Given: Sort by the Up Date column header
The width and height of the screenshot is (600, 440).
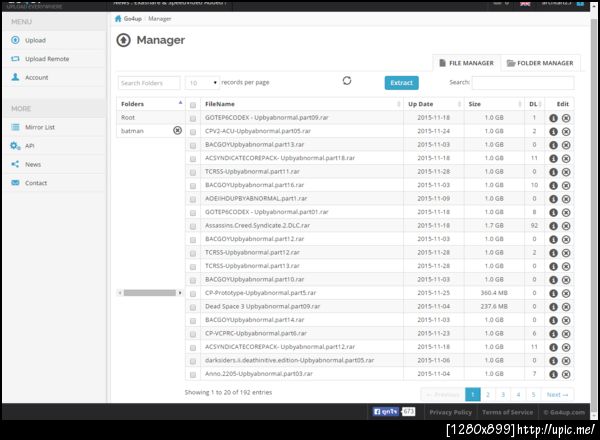Looking at the screenshot, I should click(434, 104).
